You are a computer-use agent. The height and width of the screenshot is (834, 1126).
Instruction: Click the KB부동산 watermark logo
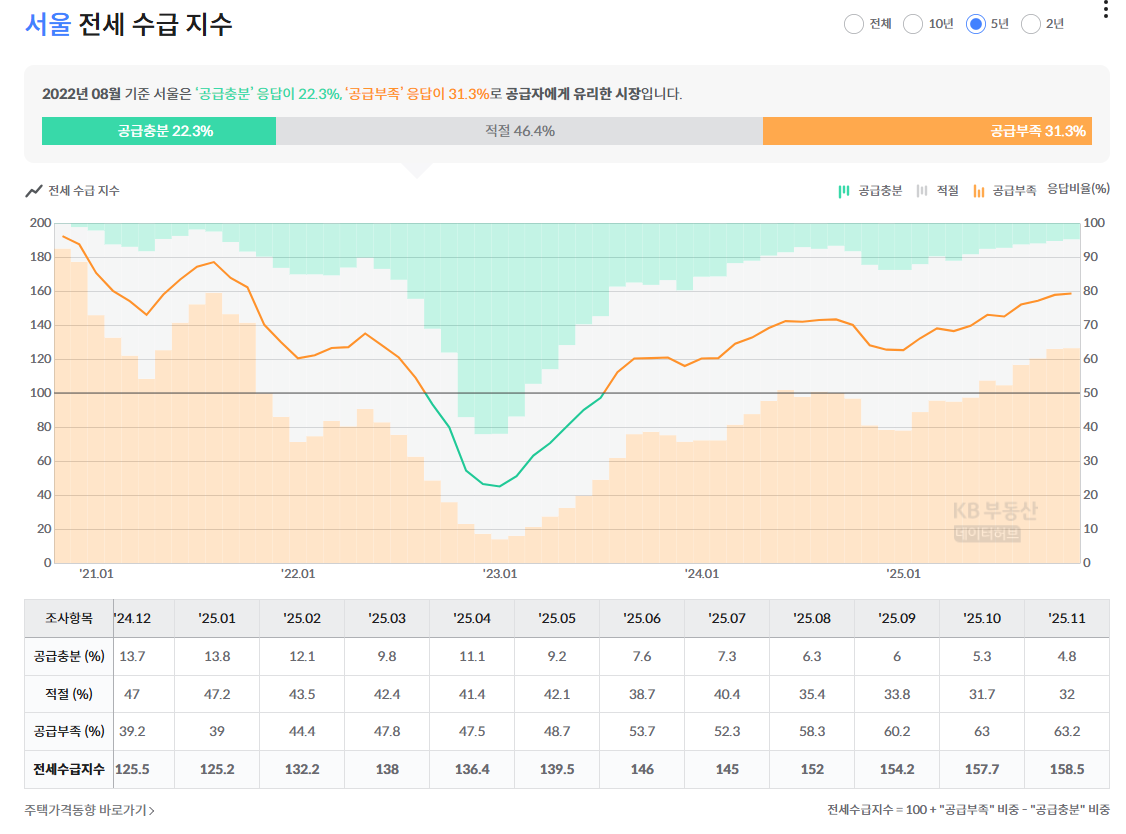pyautogui.click(x=995, y=520)
